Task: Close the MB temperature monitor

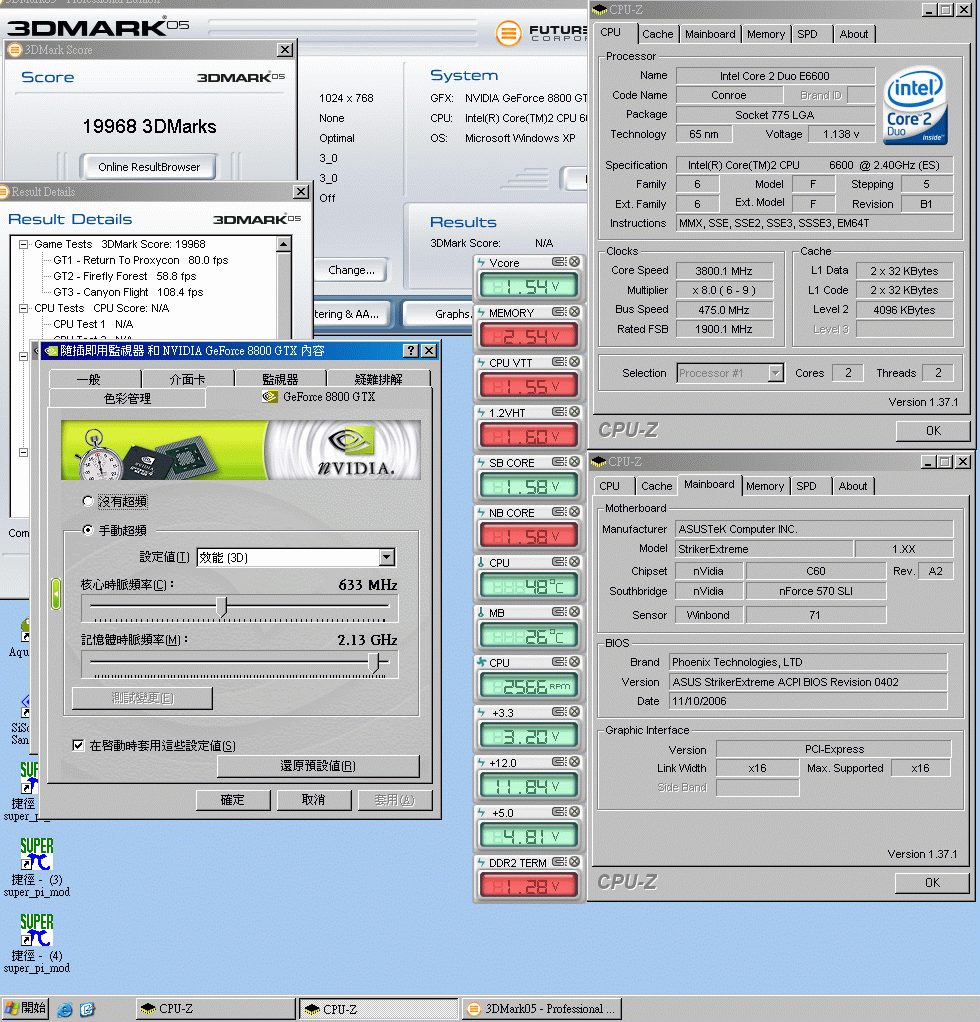Action: pos(574,611)
